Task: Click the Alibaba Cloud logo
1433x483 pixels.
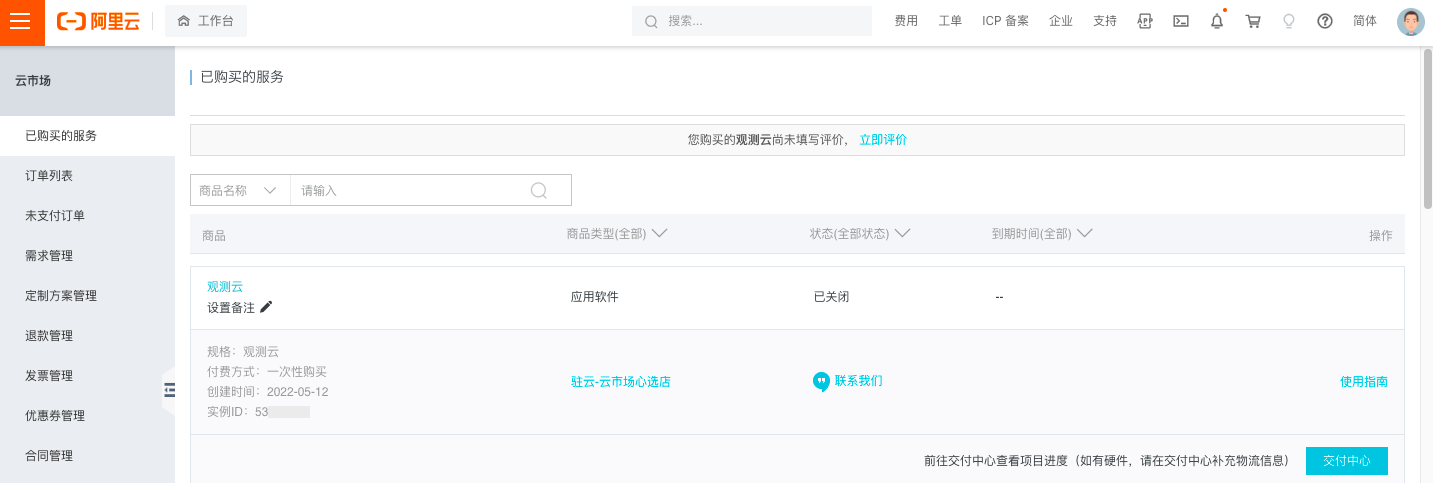Action: pyautogui.click(x=98, y=21)
